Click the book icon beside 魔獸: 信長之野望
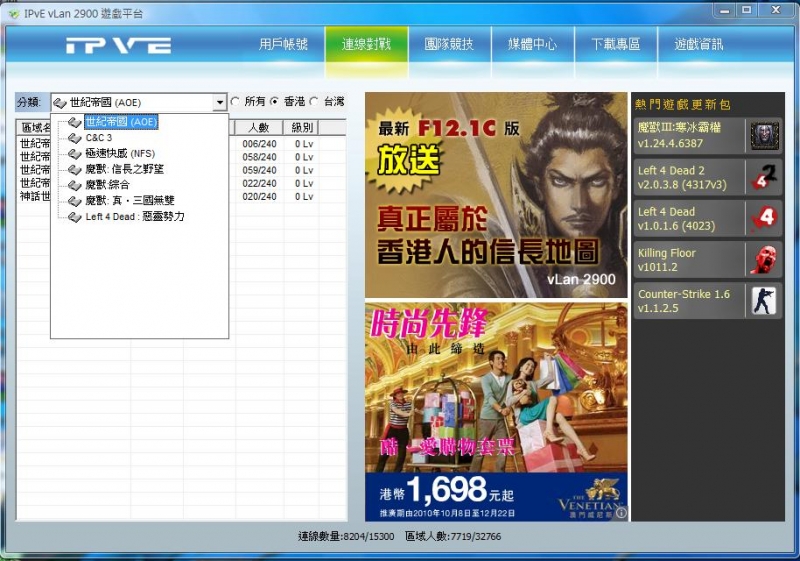Image resolution: width=800 pixels, height=561 pixels. (x=75, y=169)
